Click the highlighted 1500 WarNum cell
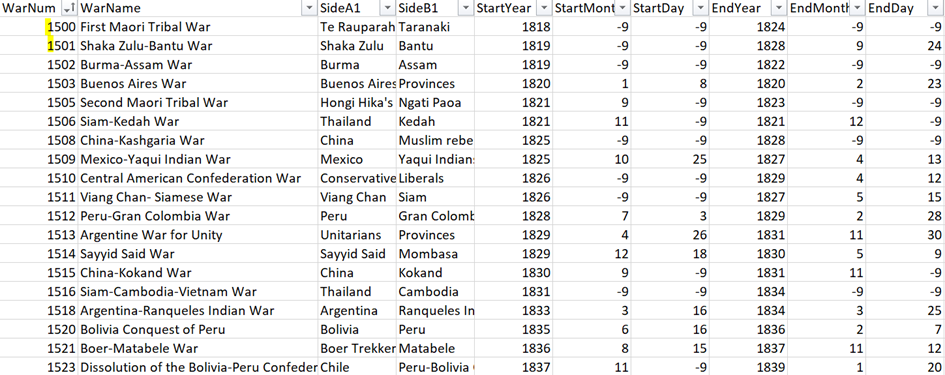The image size is (945, 375). click(39, 27)
